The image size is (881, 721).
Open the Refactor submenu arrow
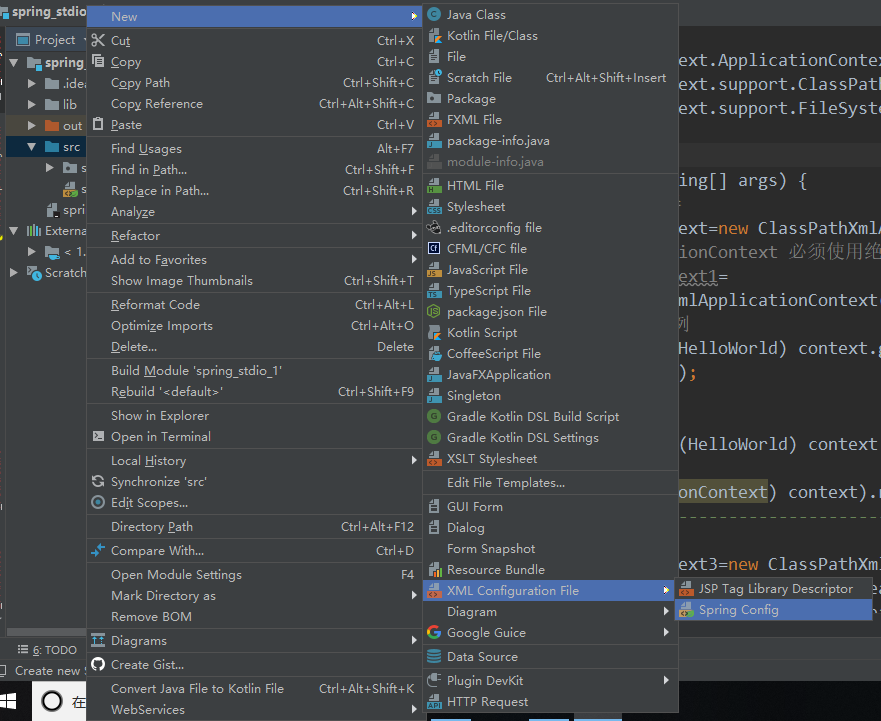coord(414,235)
